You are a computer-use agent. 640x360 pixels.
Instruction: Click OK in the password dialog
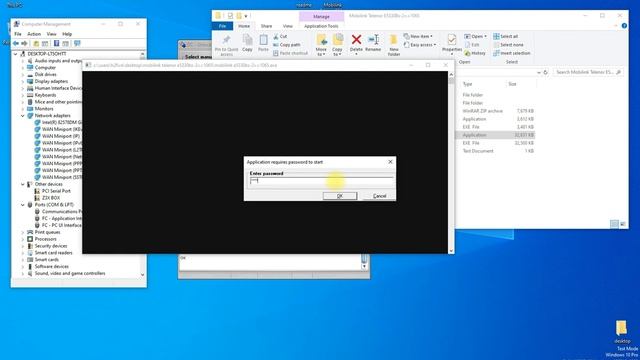click(x=340, y=196)
